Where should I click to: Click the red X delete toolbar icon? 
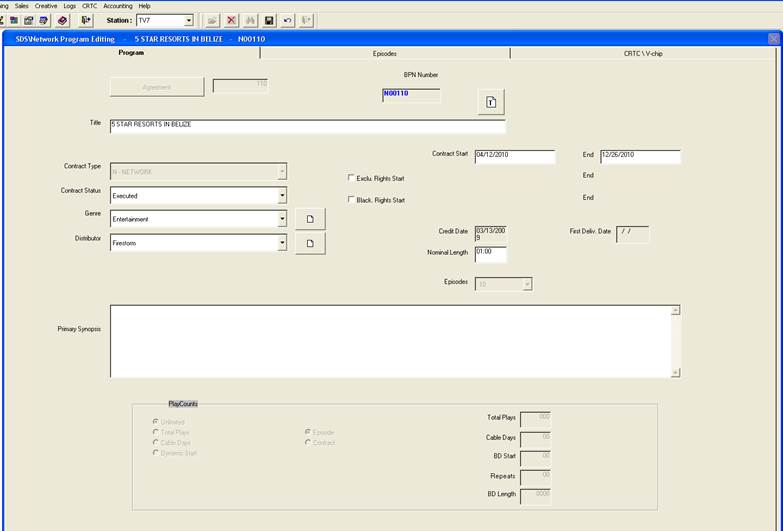232,20
